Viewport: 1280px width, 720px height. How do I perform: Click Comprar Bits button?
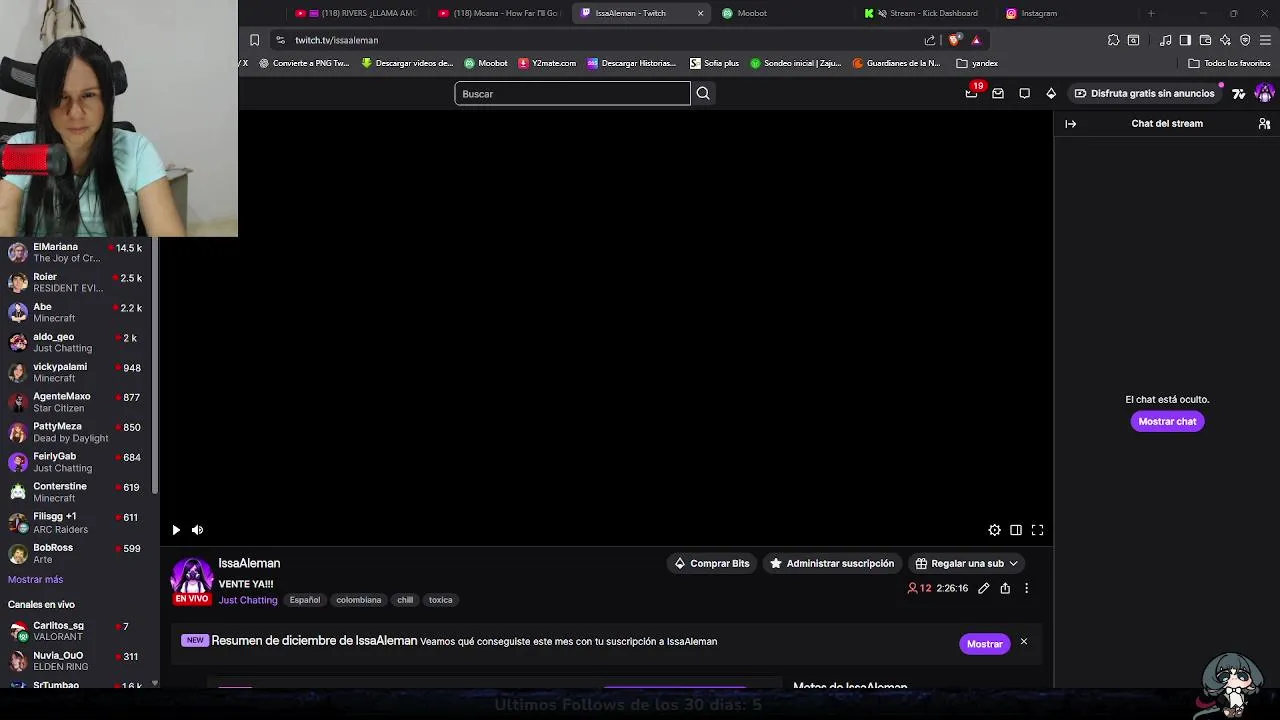(712, 563)
